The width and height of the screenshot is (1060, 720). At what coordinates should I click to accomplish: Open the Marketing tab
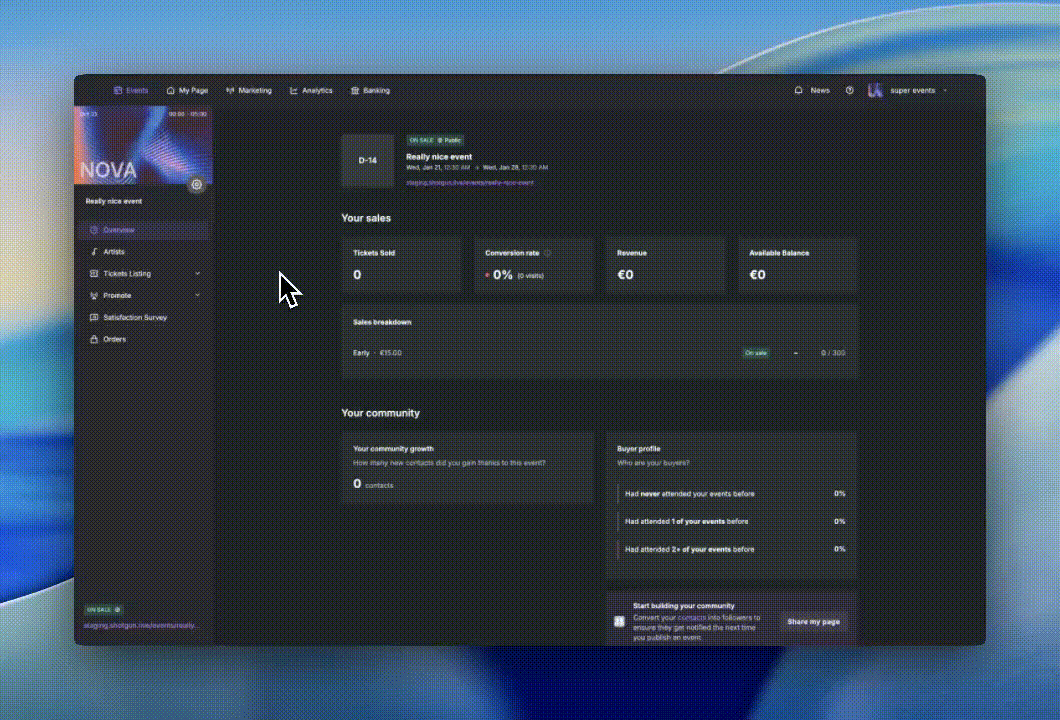(x=249, y=91)
